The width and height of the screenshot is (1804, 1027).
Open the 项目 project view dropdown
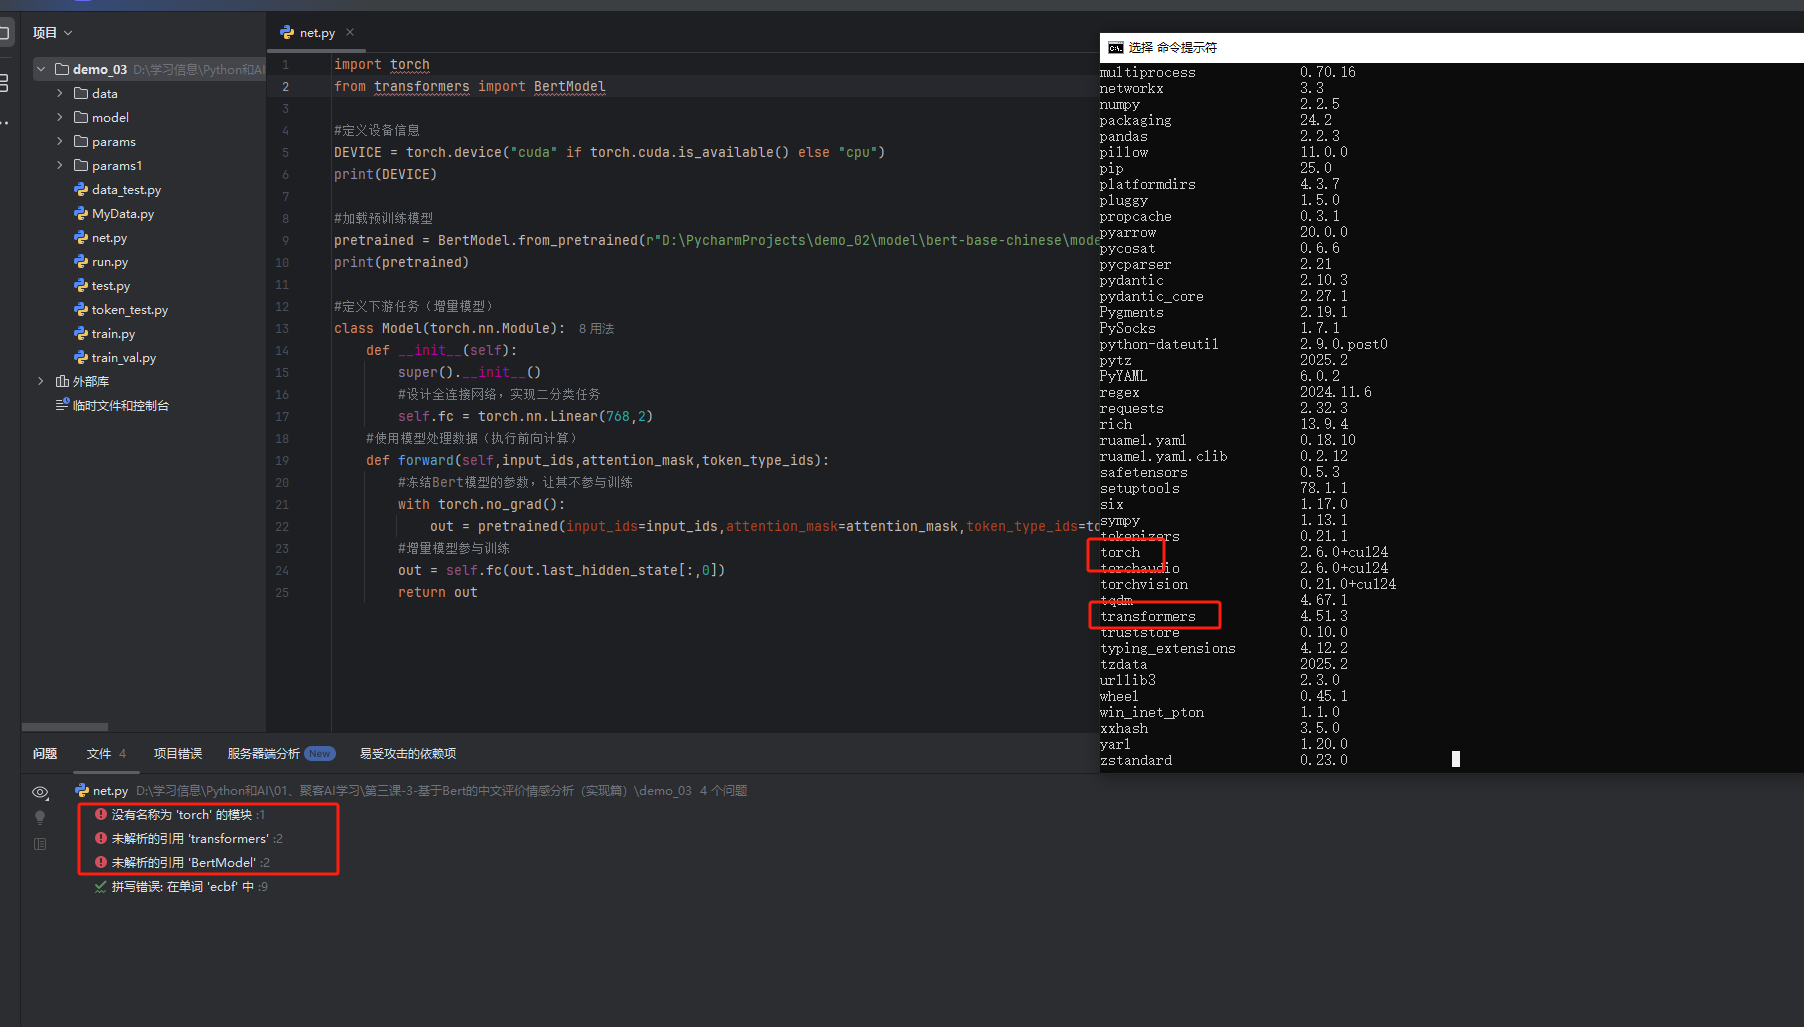[53, 33]
